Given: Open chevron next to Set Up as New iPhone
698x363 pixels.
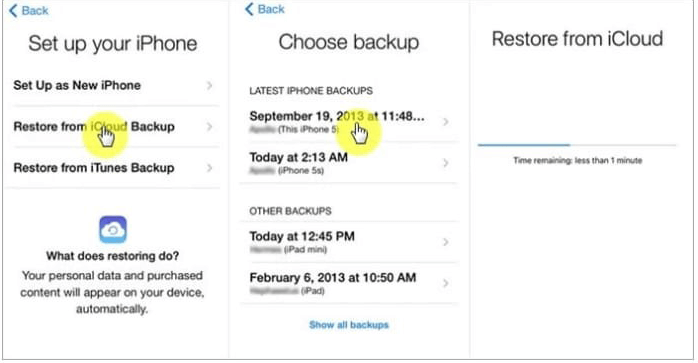Looking at the screenshot, I should pyautogui.click(x=210, y=85).
